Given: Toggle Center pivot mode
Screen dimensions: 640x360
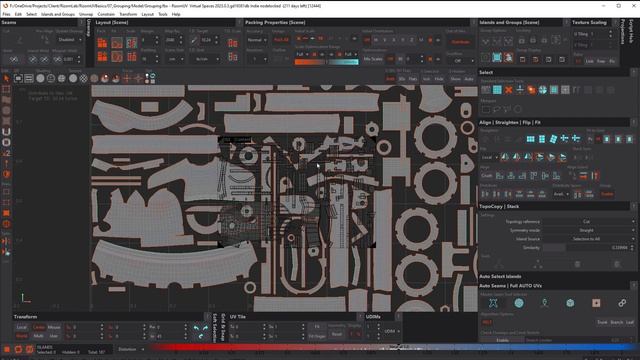Looking at the screenshot, I should click(x=39, y=327).
